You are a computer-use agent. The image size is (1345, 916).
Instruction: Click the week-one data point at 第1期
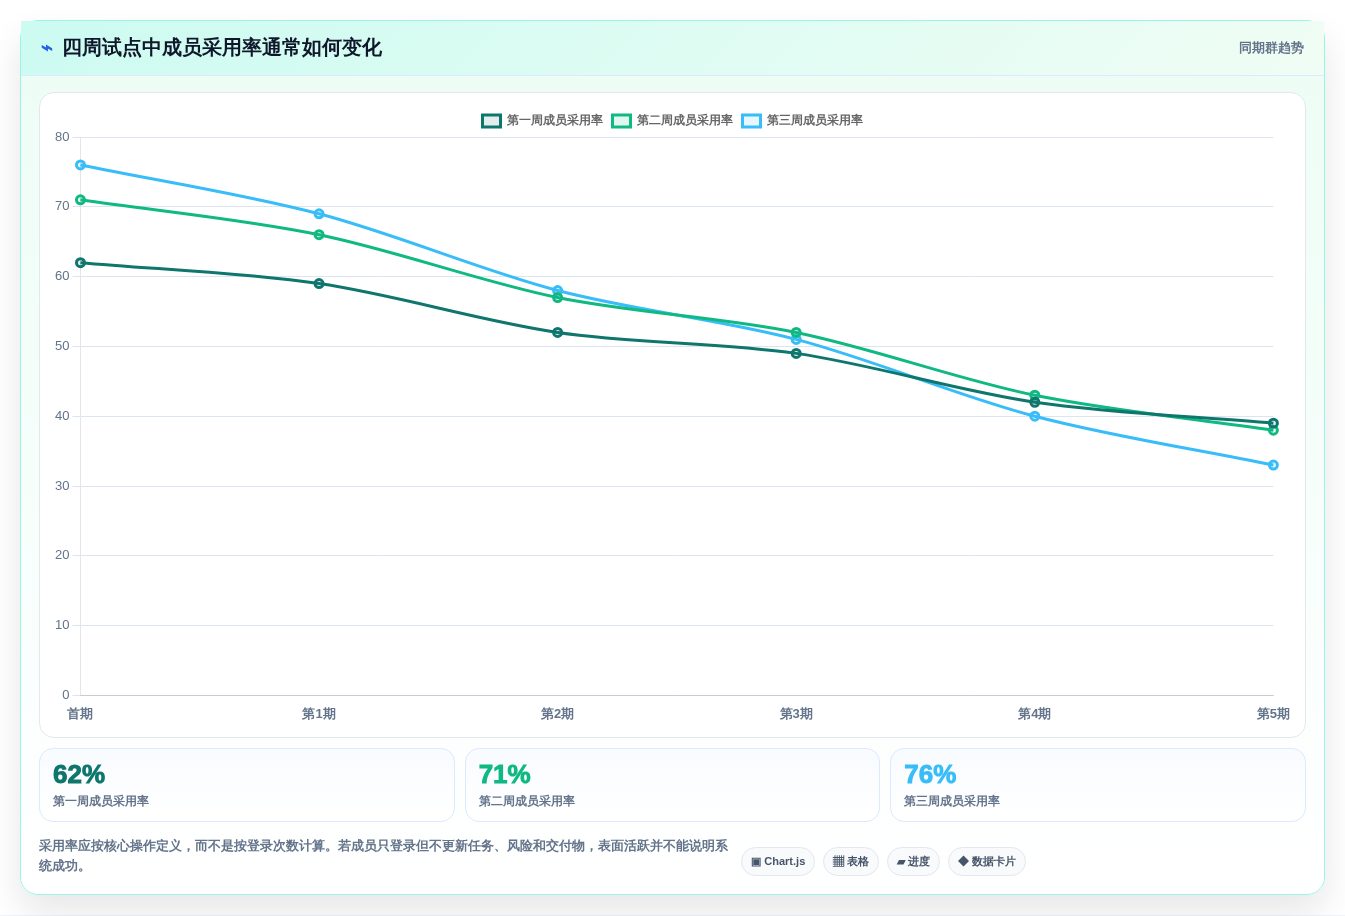[x=319, y=284]
